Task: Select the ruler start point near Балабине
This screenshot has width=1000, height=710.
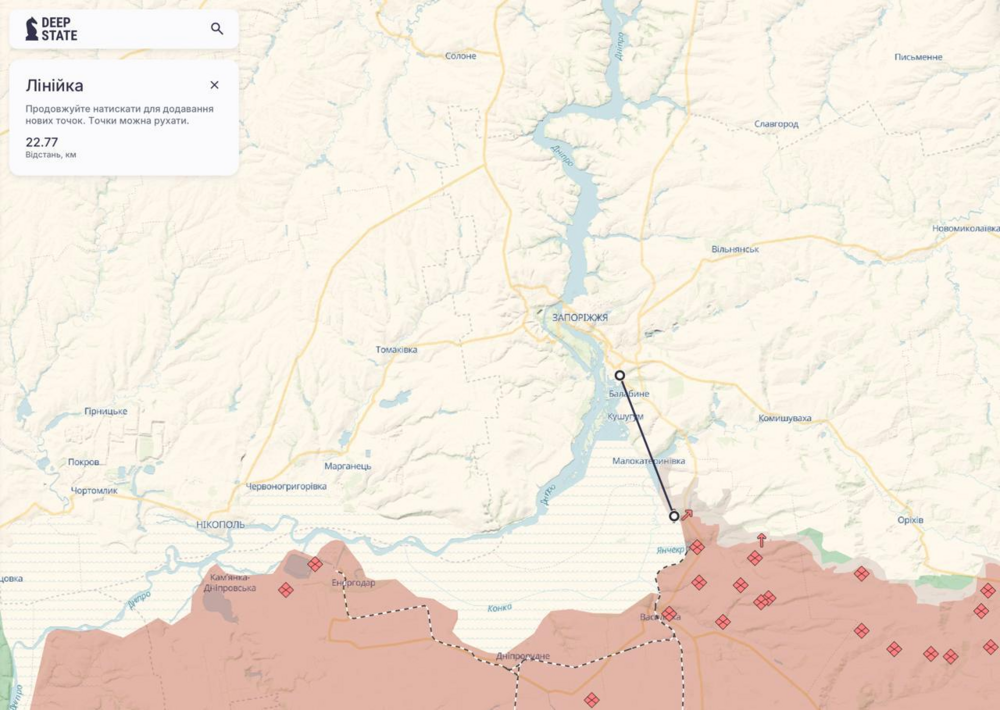Action: pyautogui.click(x=619, y=375)
